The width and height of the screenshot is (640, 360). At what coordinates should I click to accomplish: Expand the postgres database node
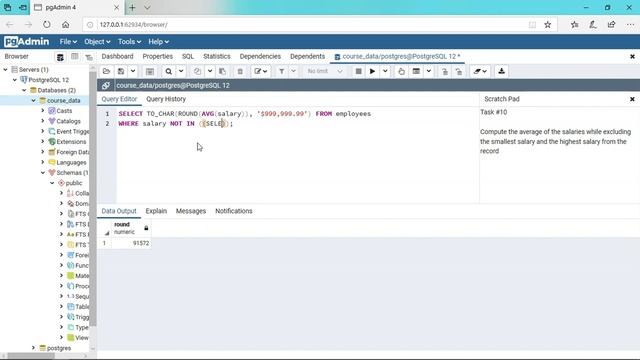(33, 348)
